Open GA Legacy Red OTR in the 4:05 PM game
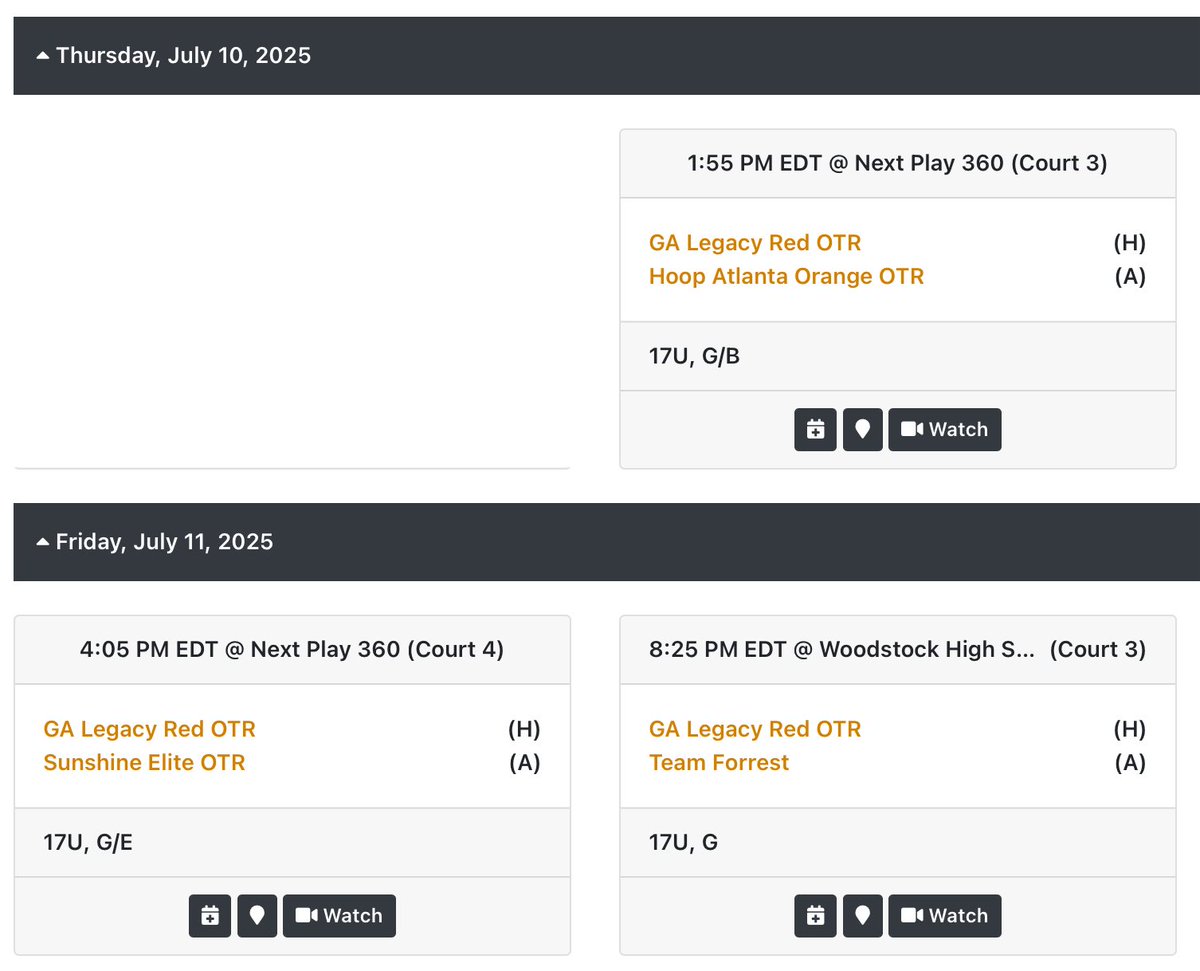Screen dimensions: 1200x971 click(150, 729)
